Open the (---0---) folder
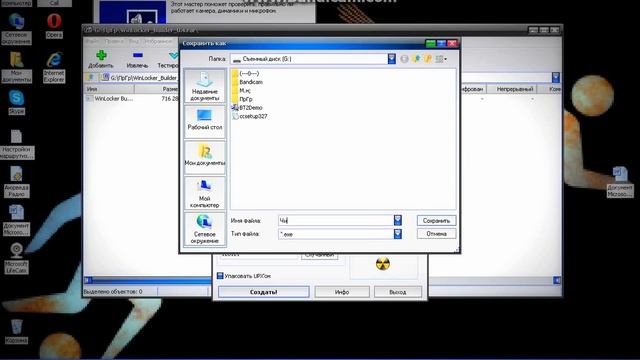 coord(245,73)
